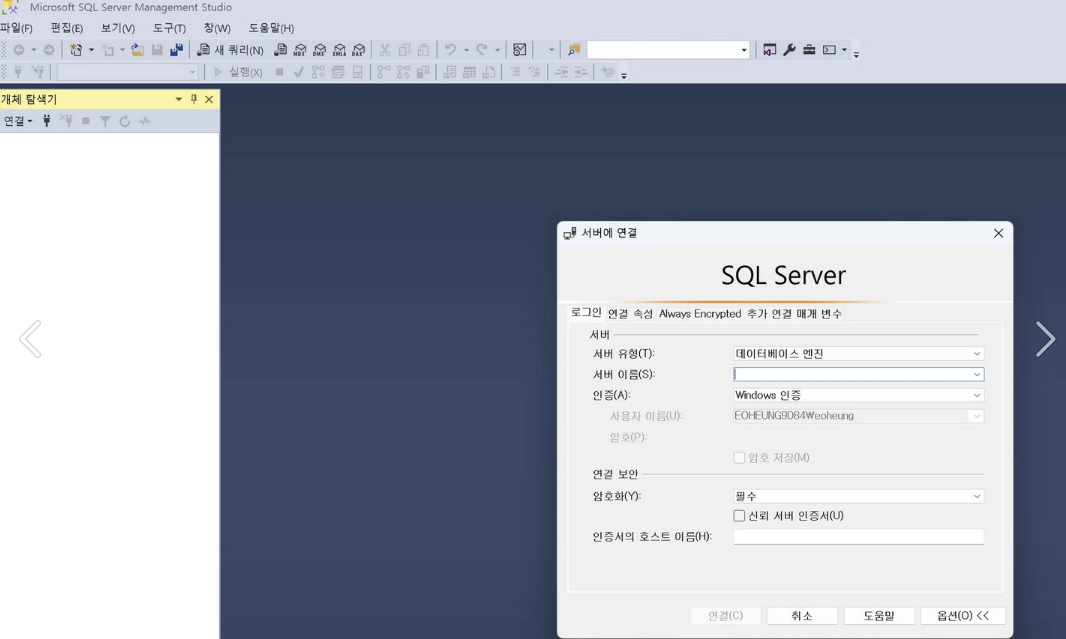Click the Find in Files folder icon
This screenshot has width=1066, height=639.
tap(574, 50)
